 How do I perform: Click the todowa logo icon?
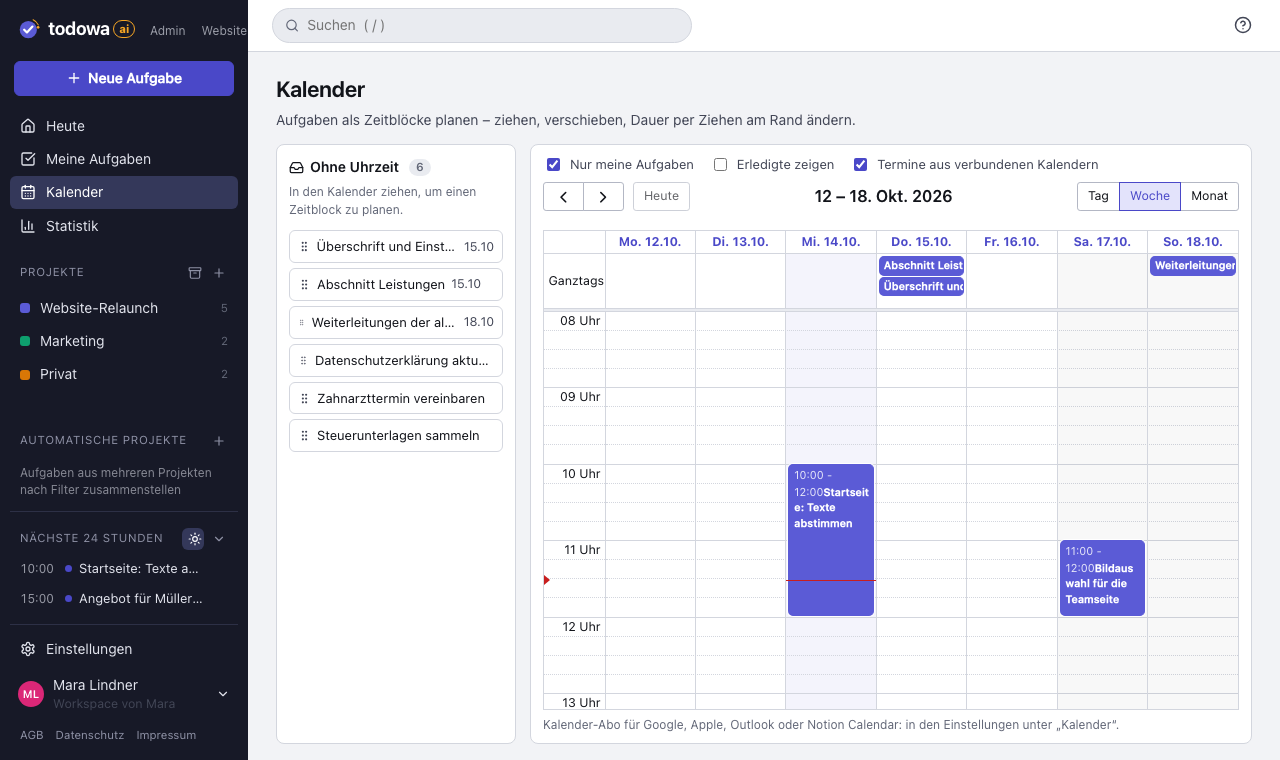(x=29, y=29)
